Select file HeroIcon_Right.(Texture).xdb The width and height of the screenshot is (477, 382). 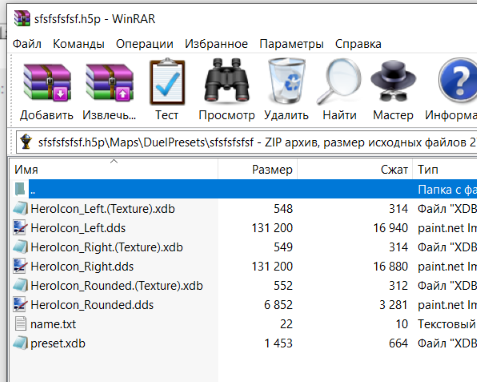click(107, 247)
